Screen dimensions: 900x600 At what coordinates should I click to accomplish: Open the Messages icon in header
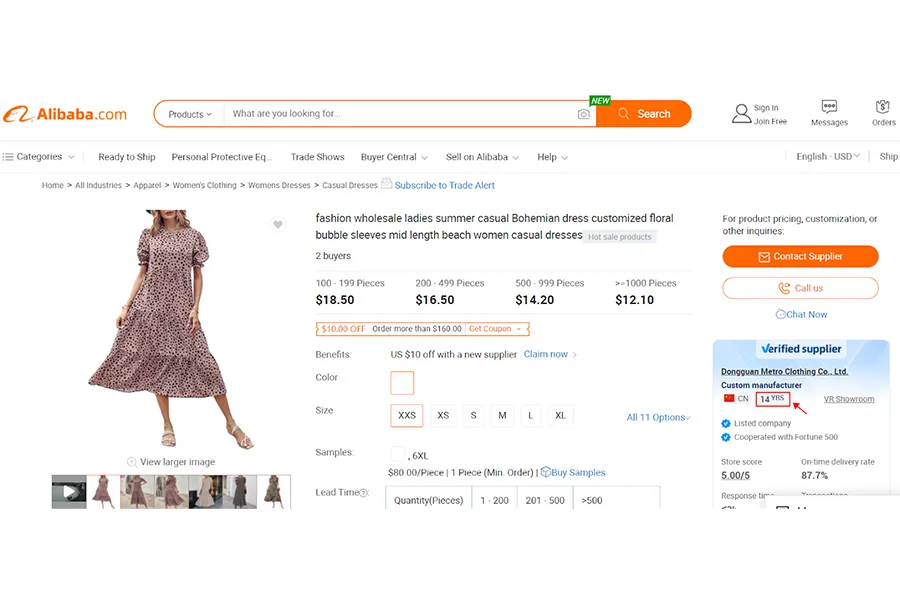(829, 107)
